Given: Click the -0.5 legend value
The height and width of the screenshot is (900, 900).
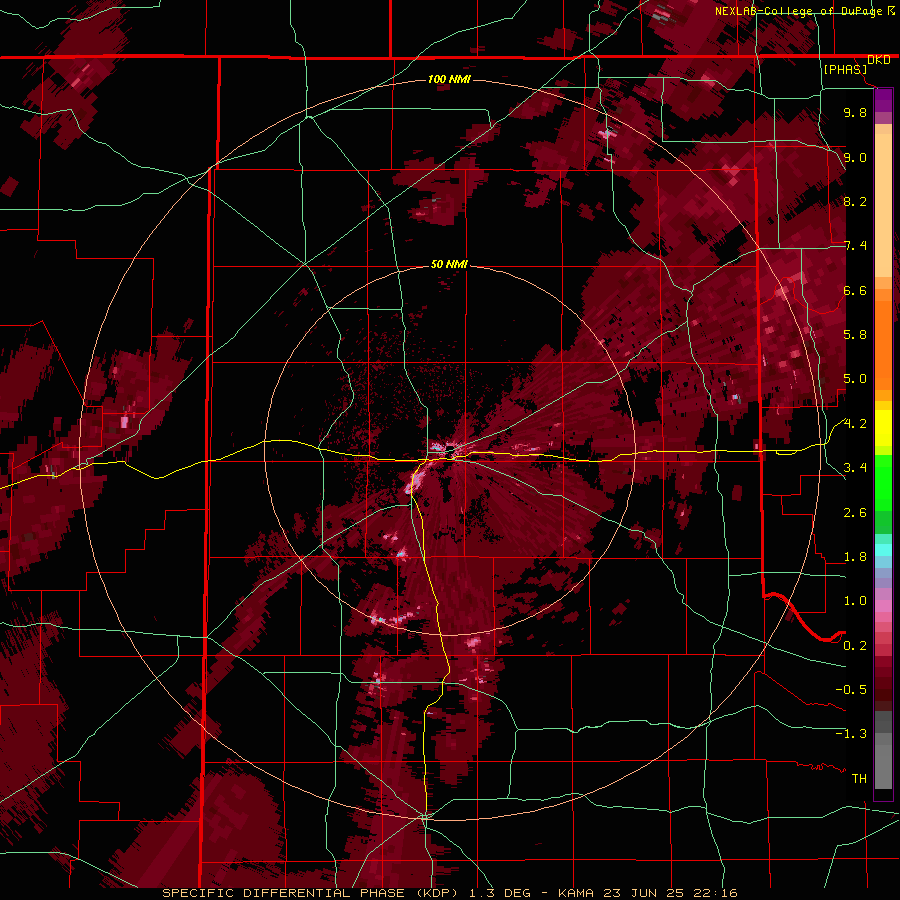Looking at the screenshot, I should (851, 690).
